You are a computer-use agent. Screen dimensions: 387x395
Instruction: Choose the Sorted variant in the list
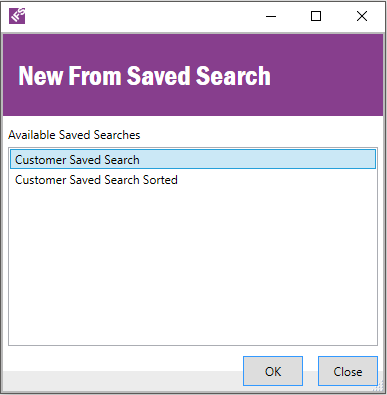(x=193, y=180)
